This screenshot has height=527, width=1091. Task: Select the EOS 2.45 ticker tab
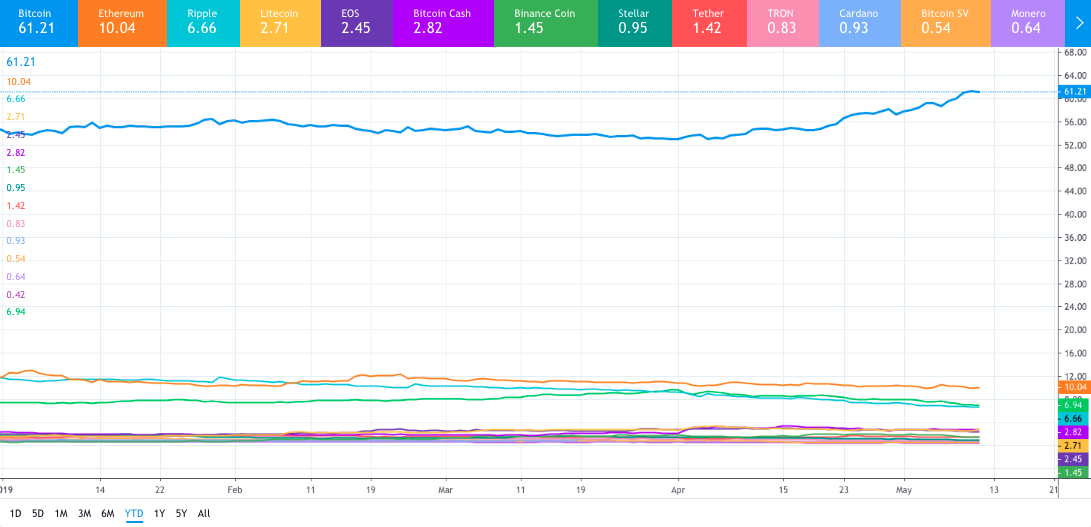pyautogui.click(x=357, y=23)
